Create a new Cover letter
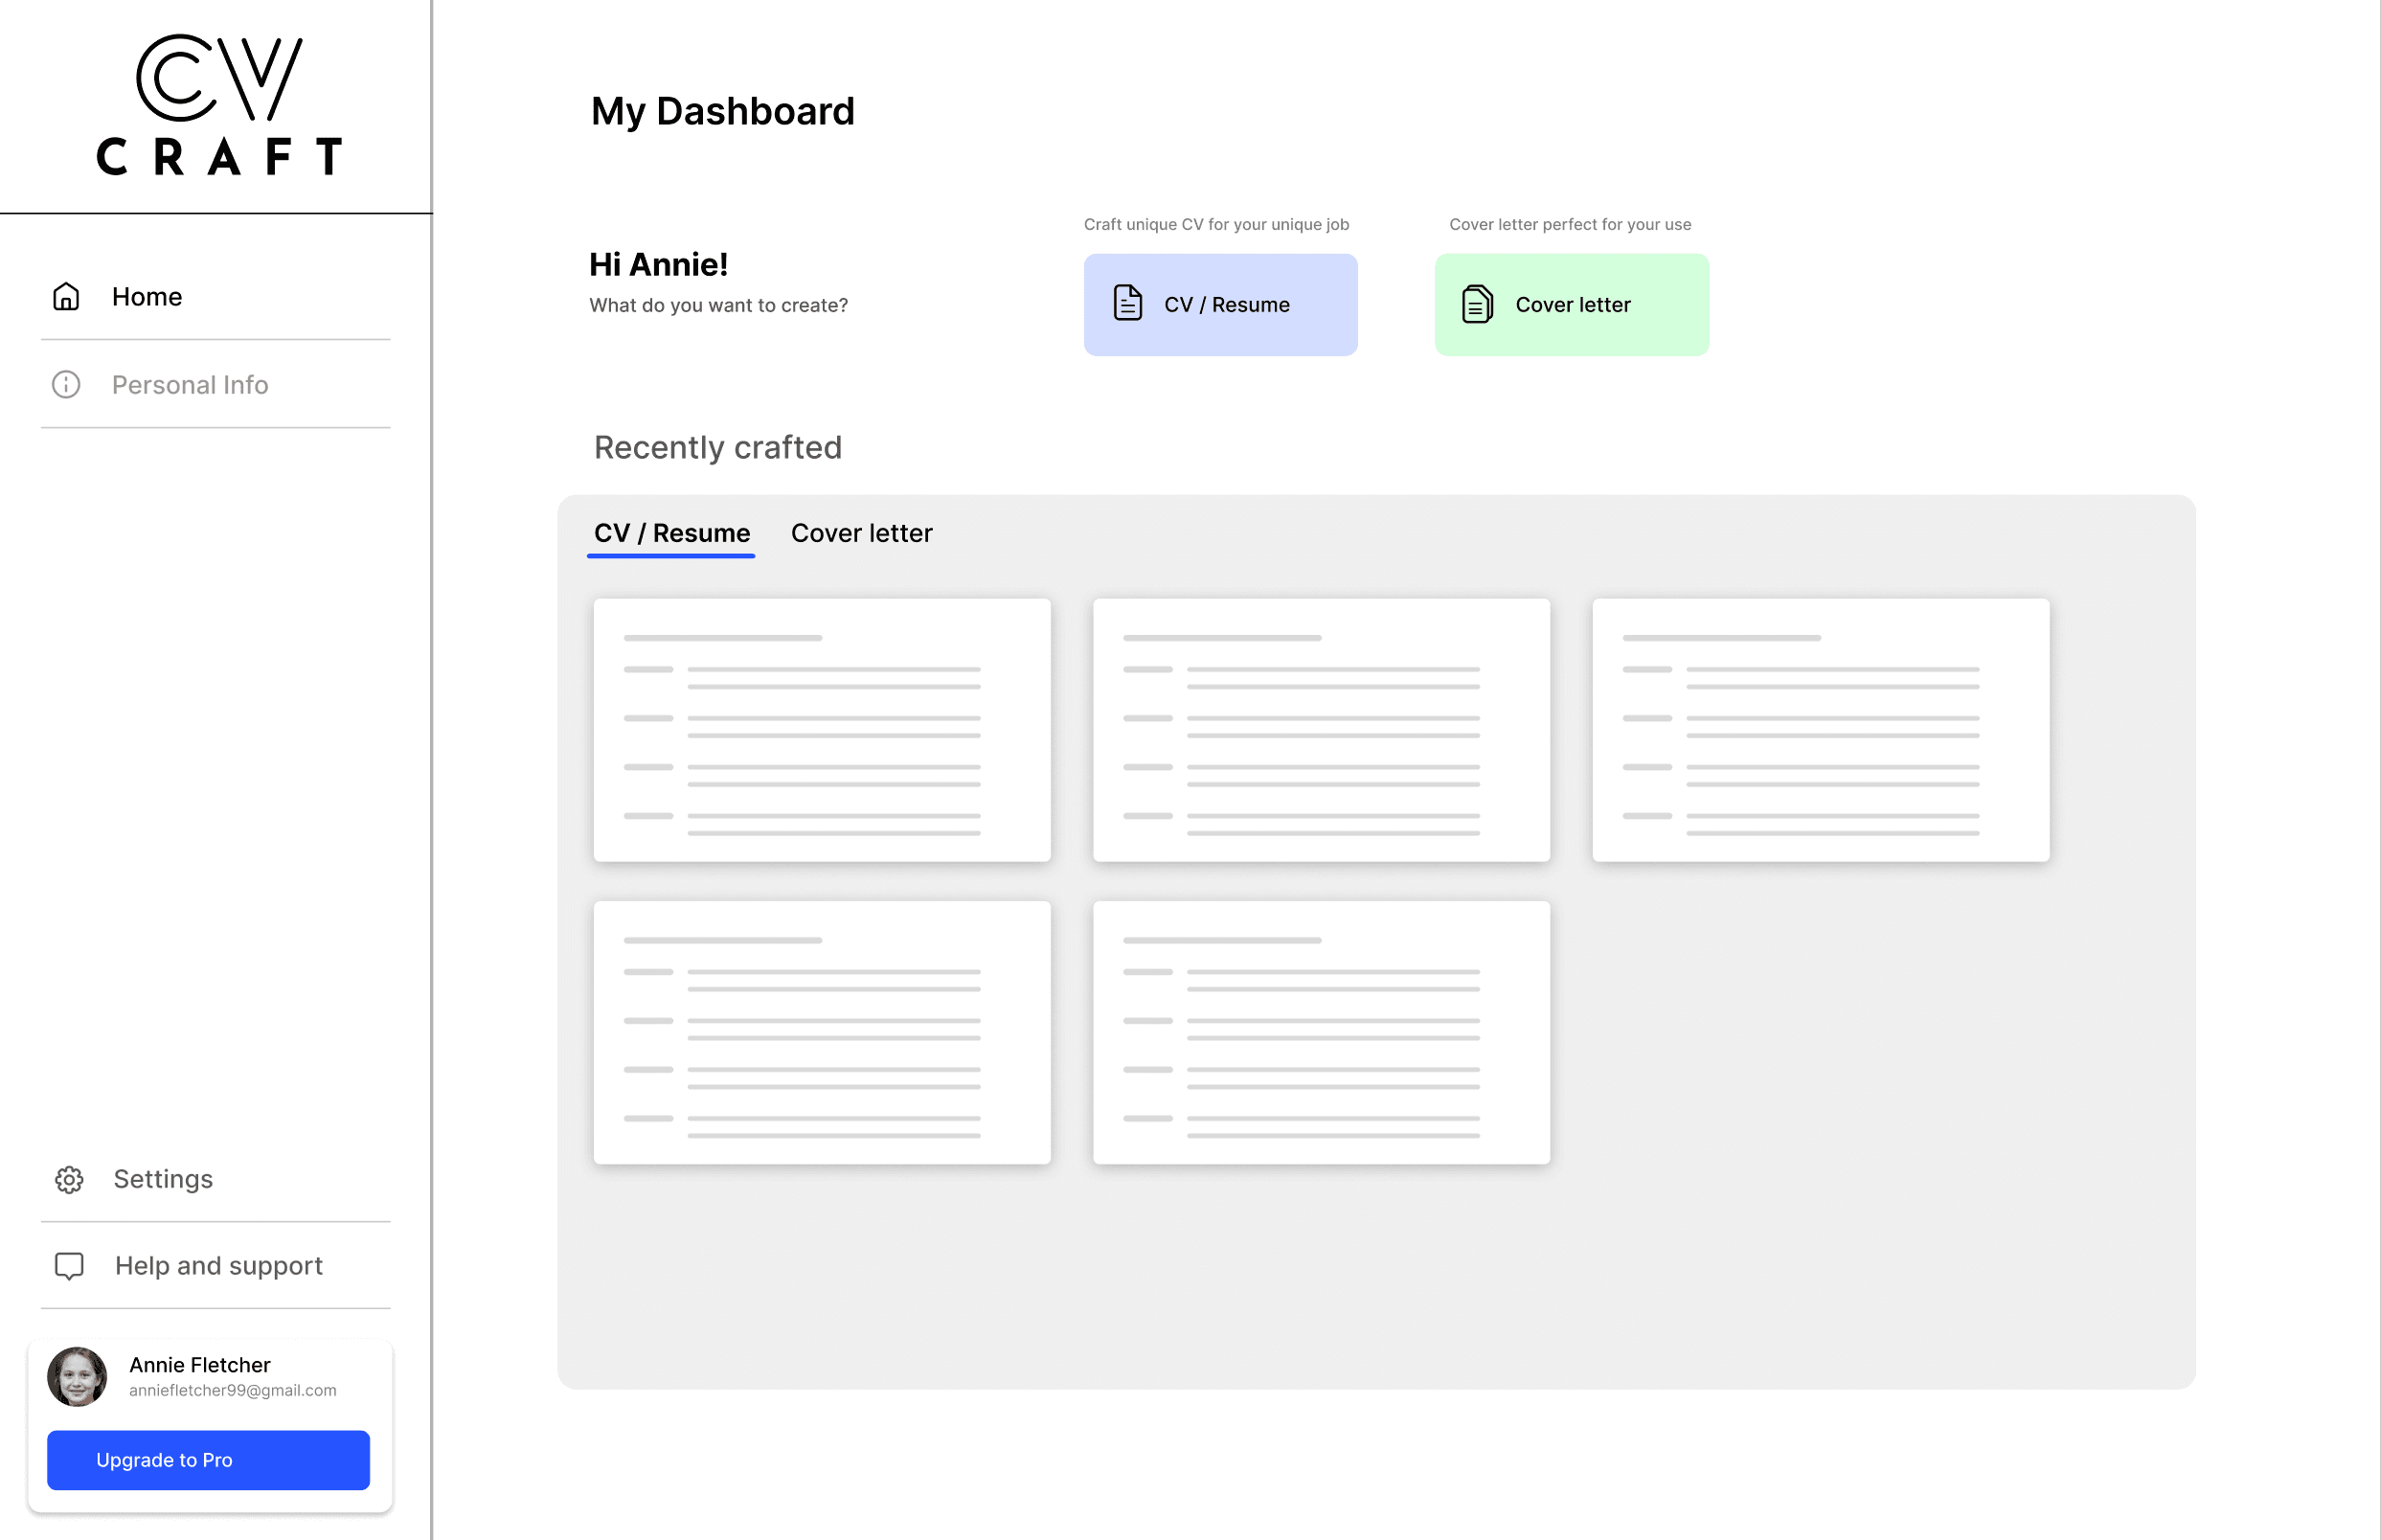2381x1540 pixels. (x=1571, y=305)
